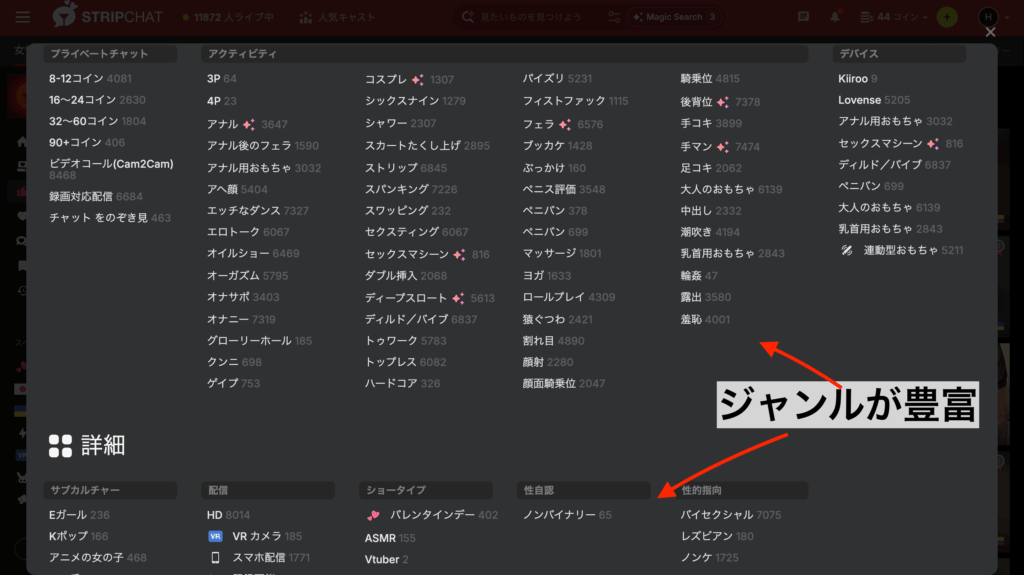The width and height of the screenshot is (1024, 575).
Task: Open the トゥワーク category
Action: click(406, 341)
